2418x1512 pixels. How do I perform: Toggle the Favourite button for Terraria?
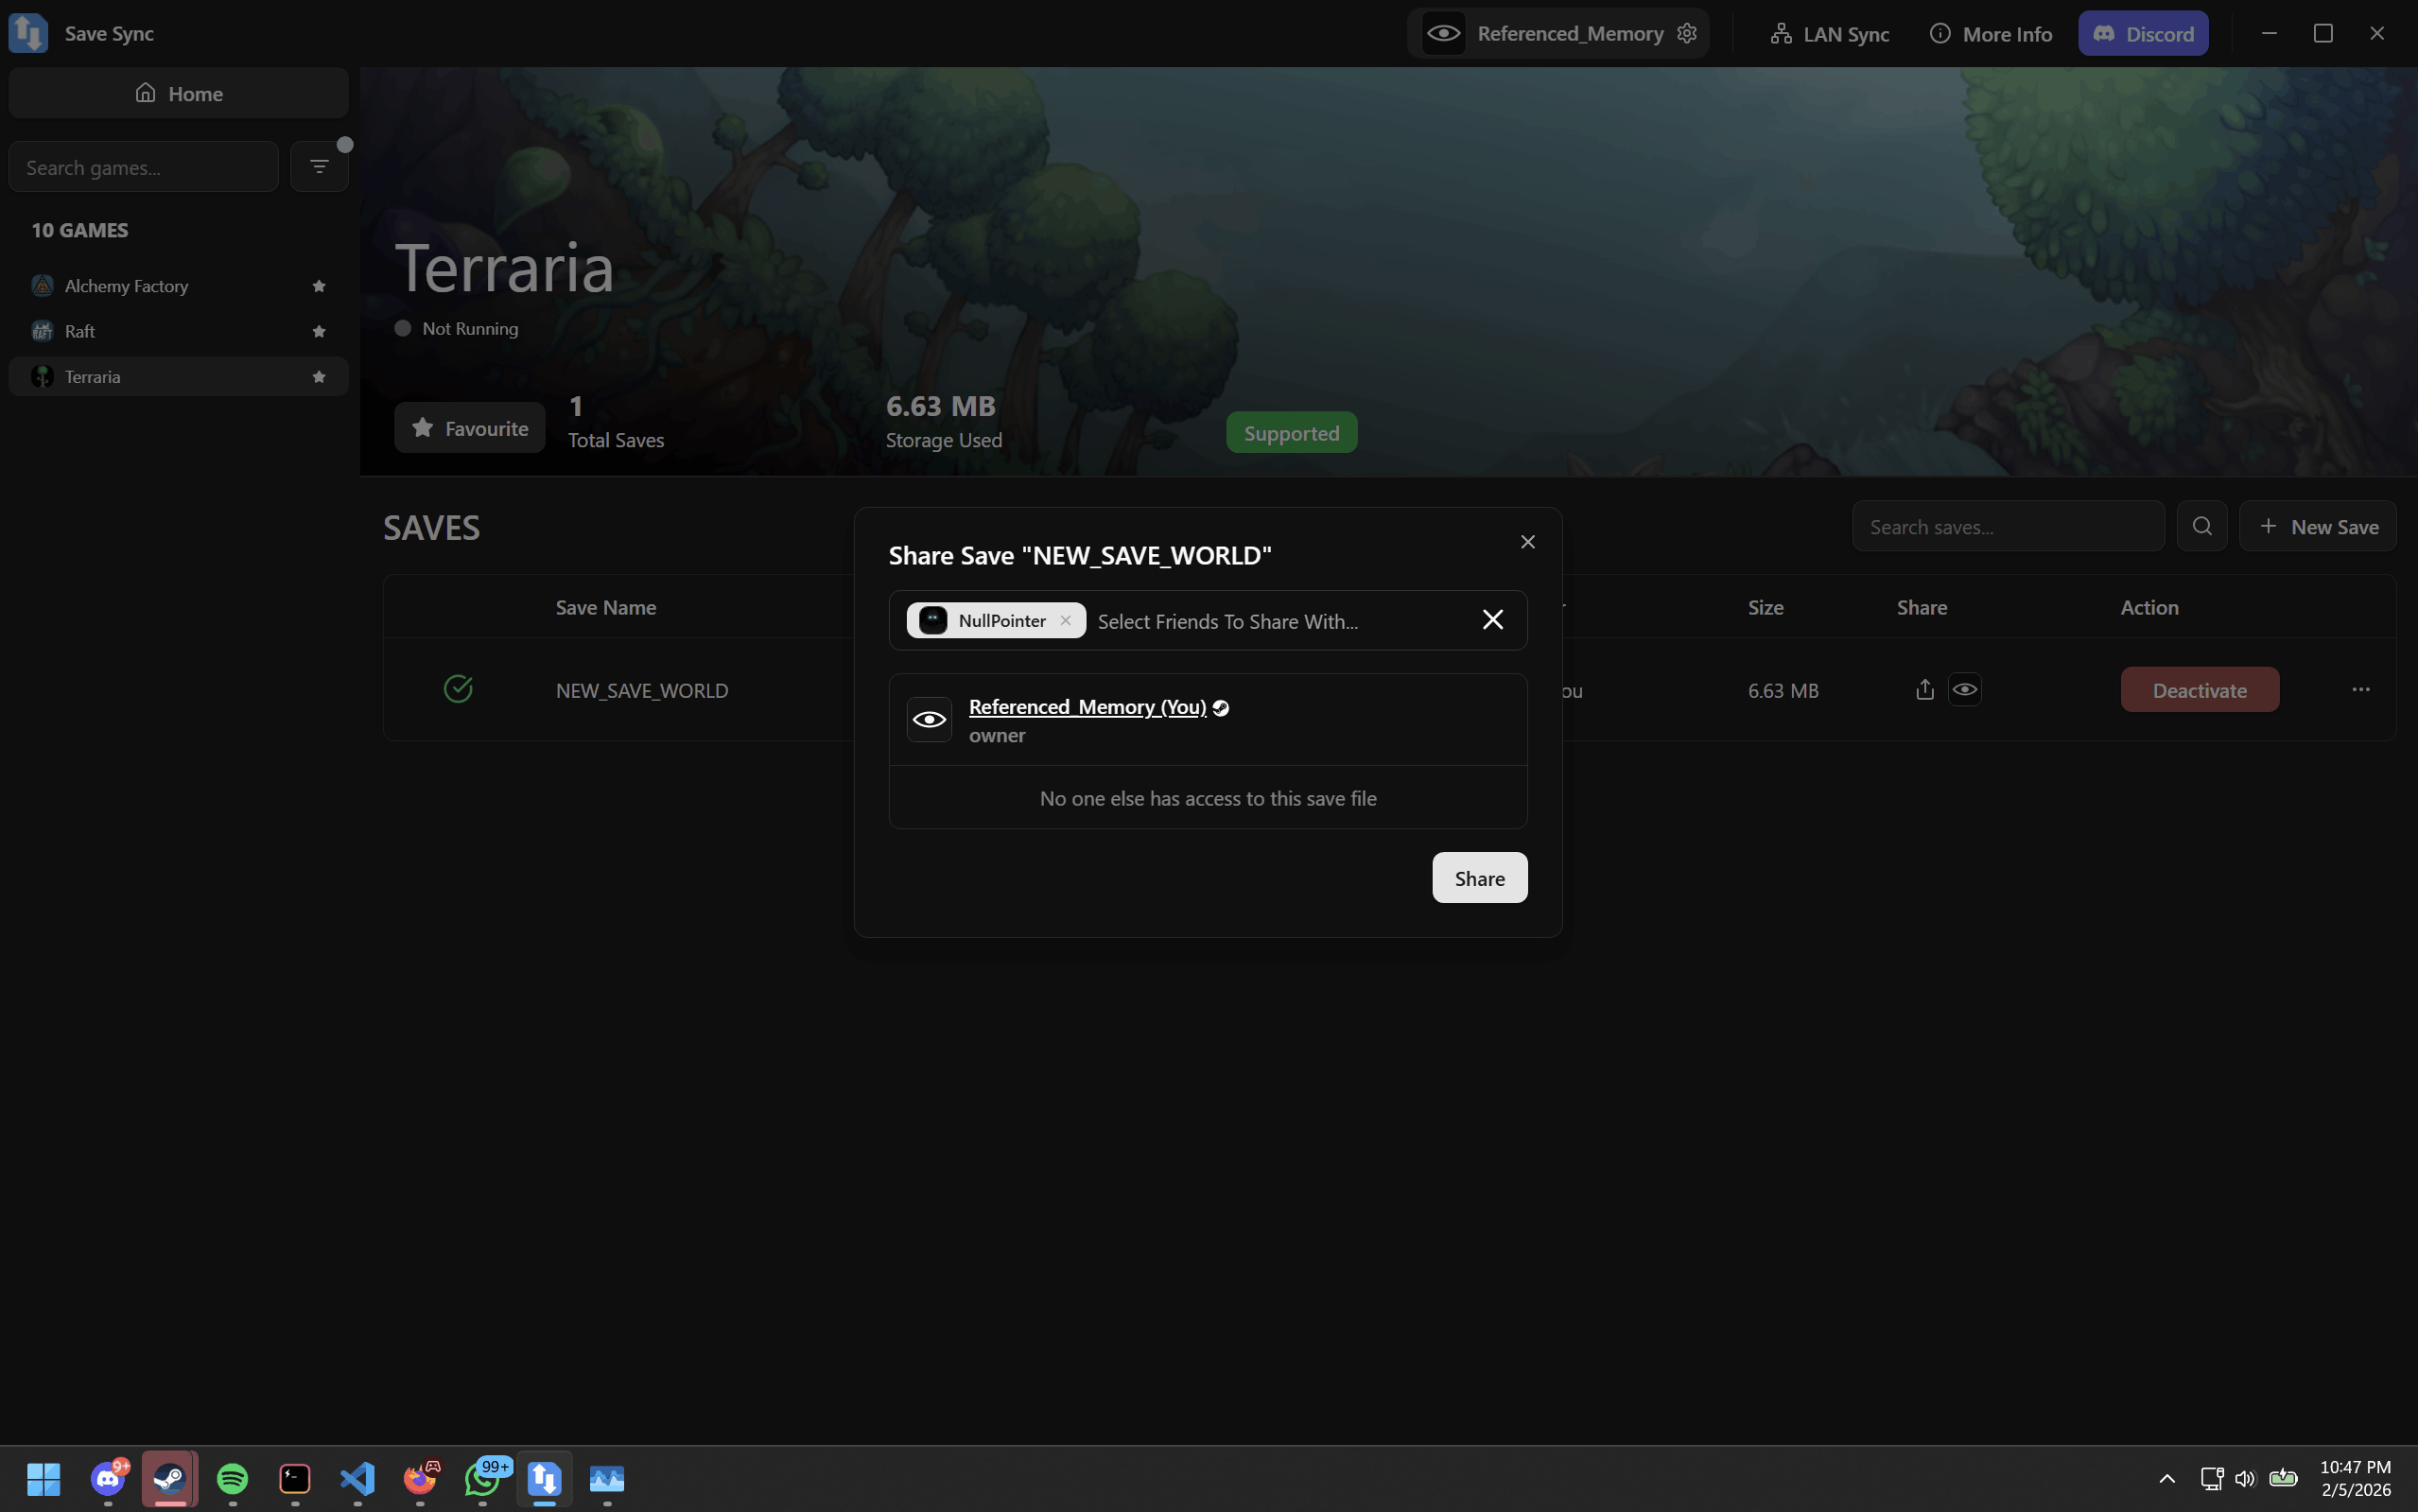(469, 428)
